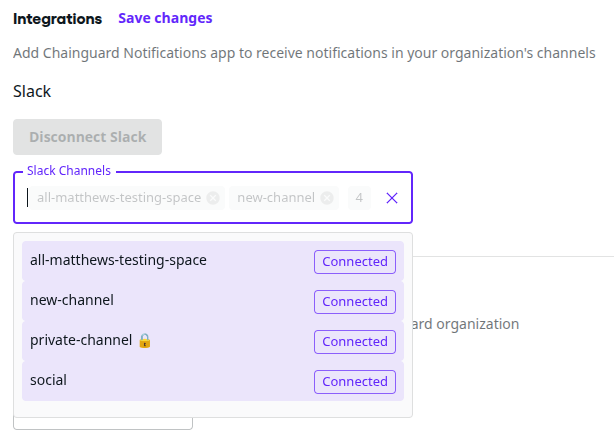614x434 pixels.
Task: Click the Save changes link
Action: tap(165, 18)
